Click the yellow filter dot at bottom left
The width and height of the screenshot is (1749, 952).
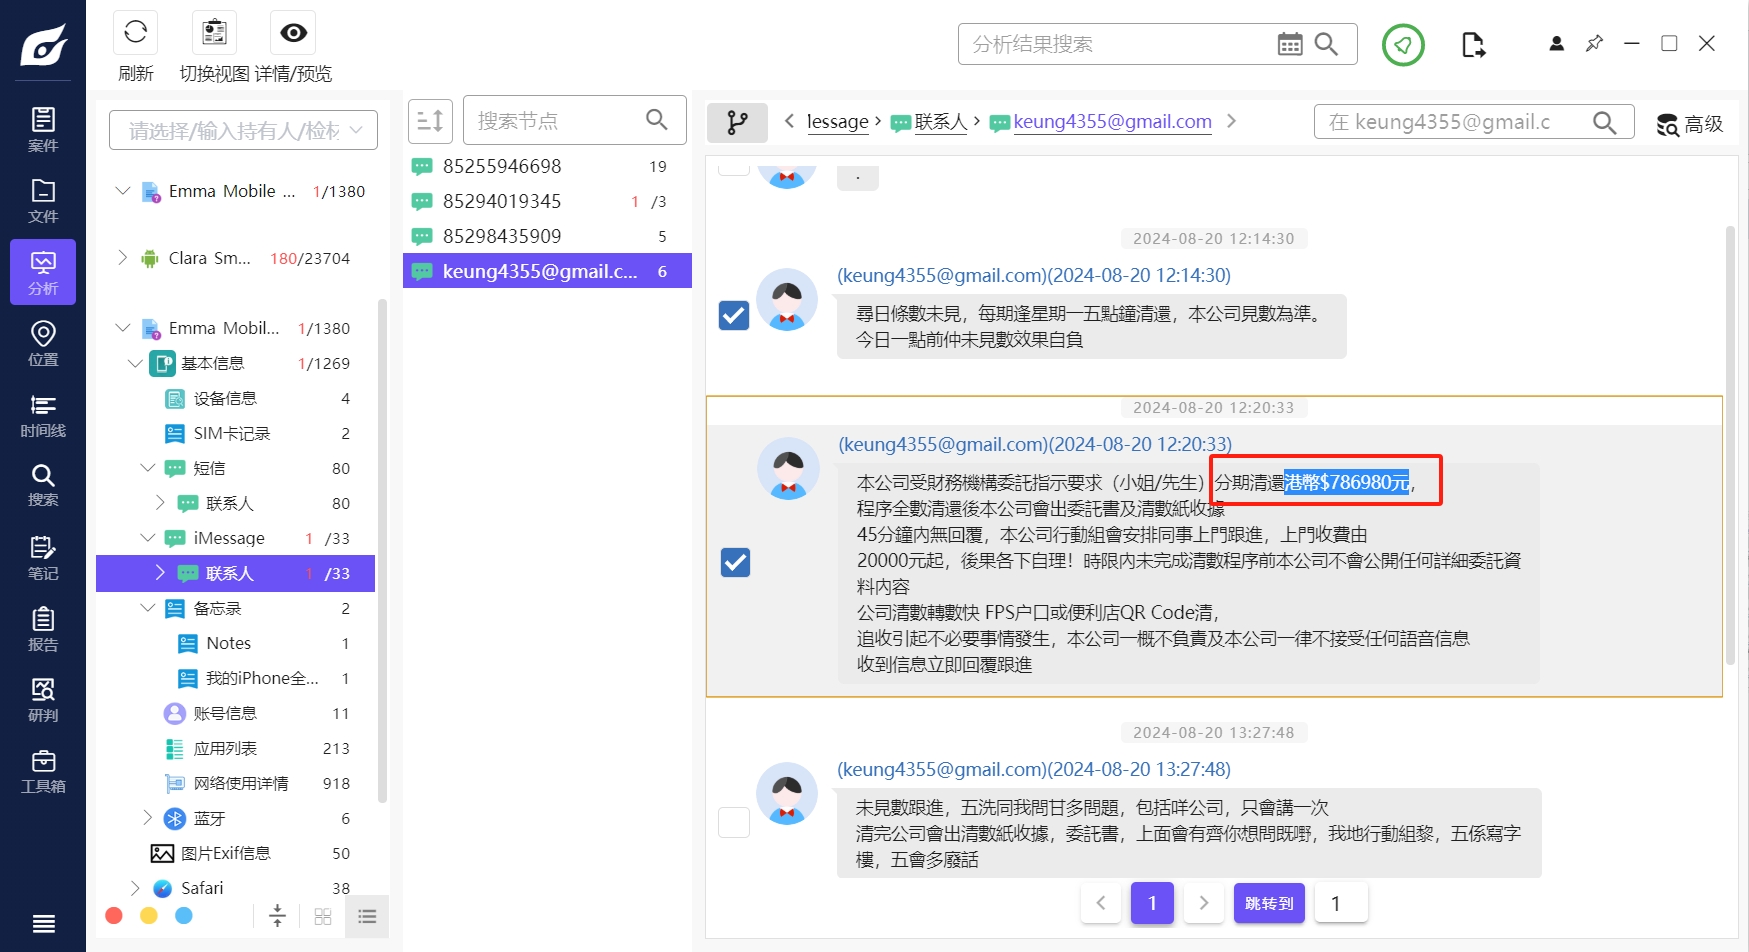coord(149,915)
